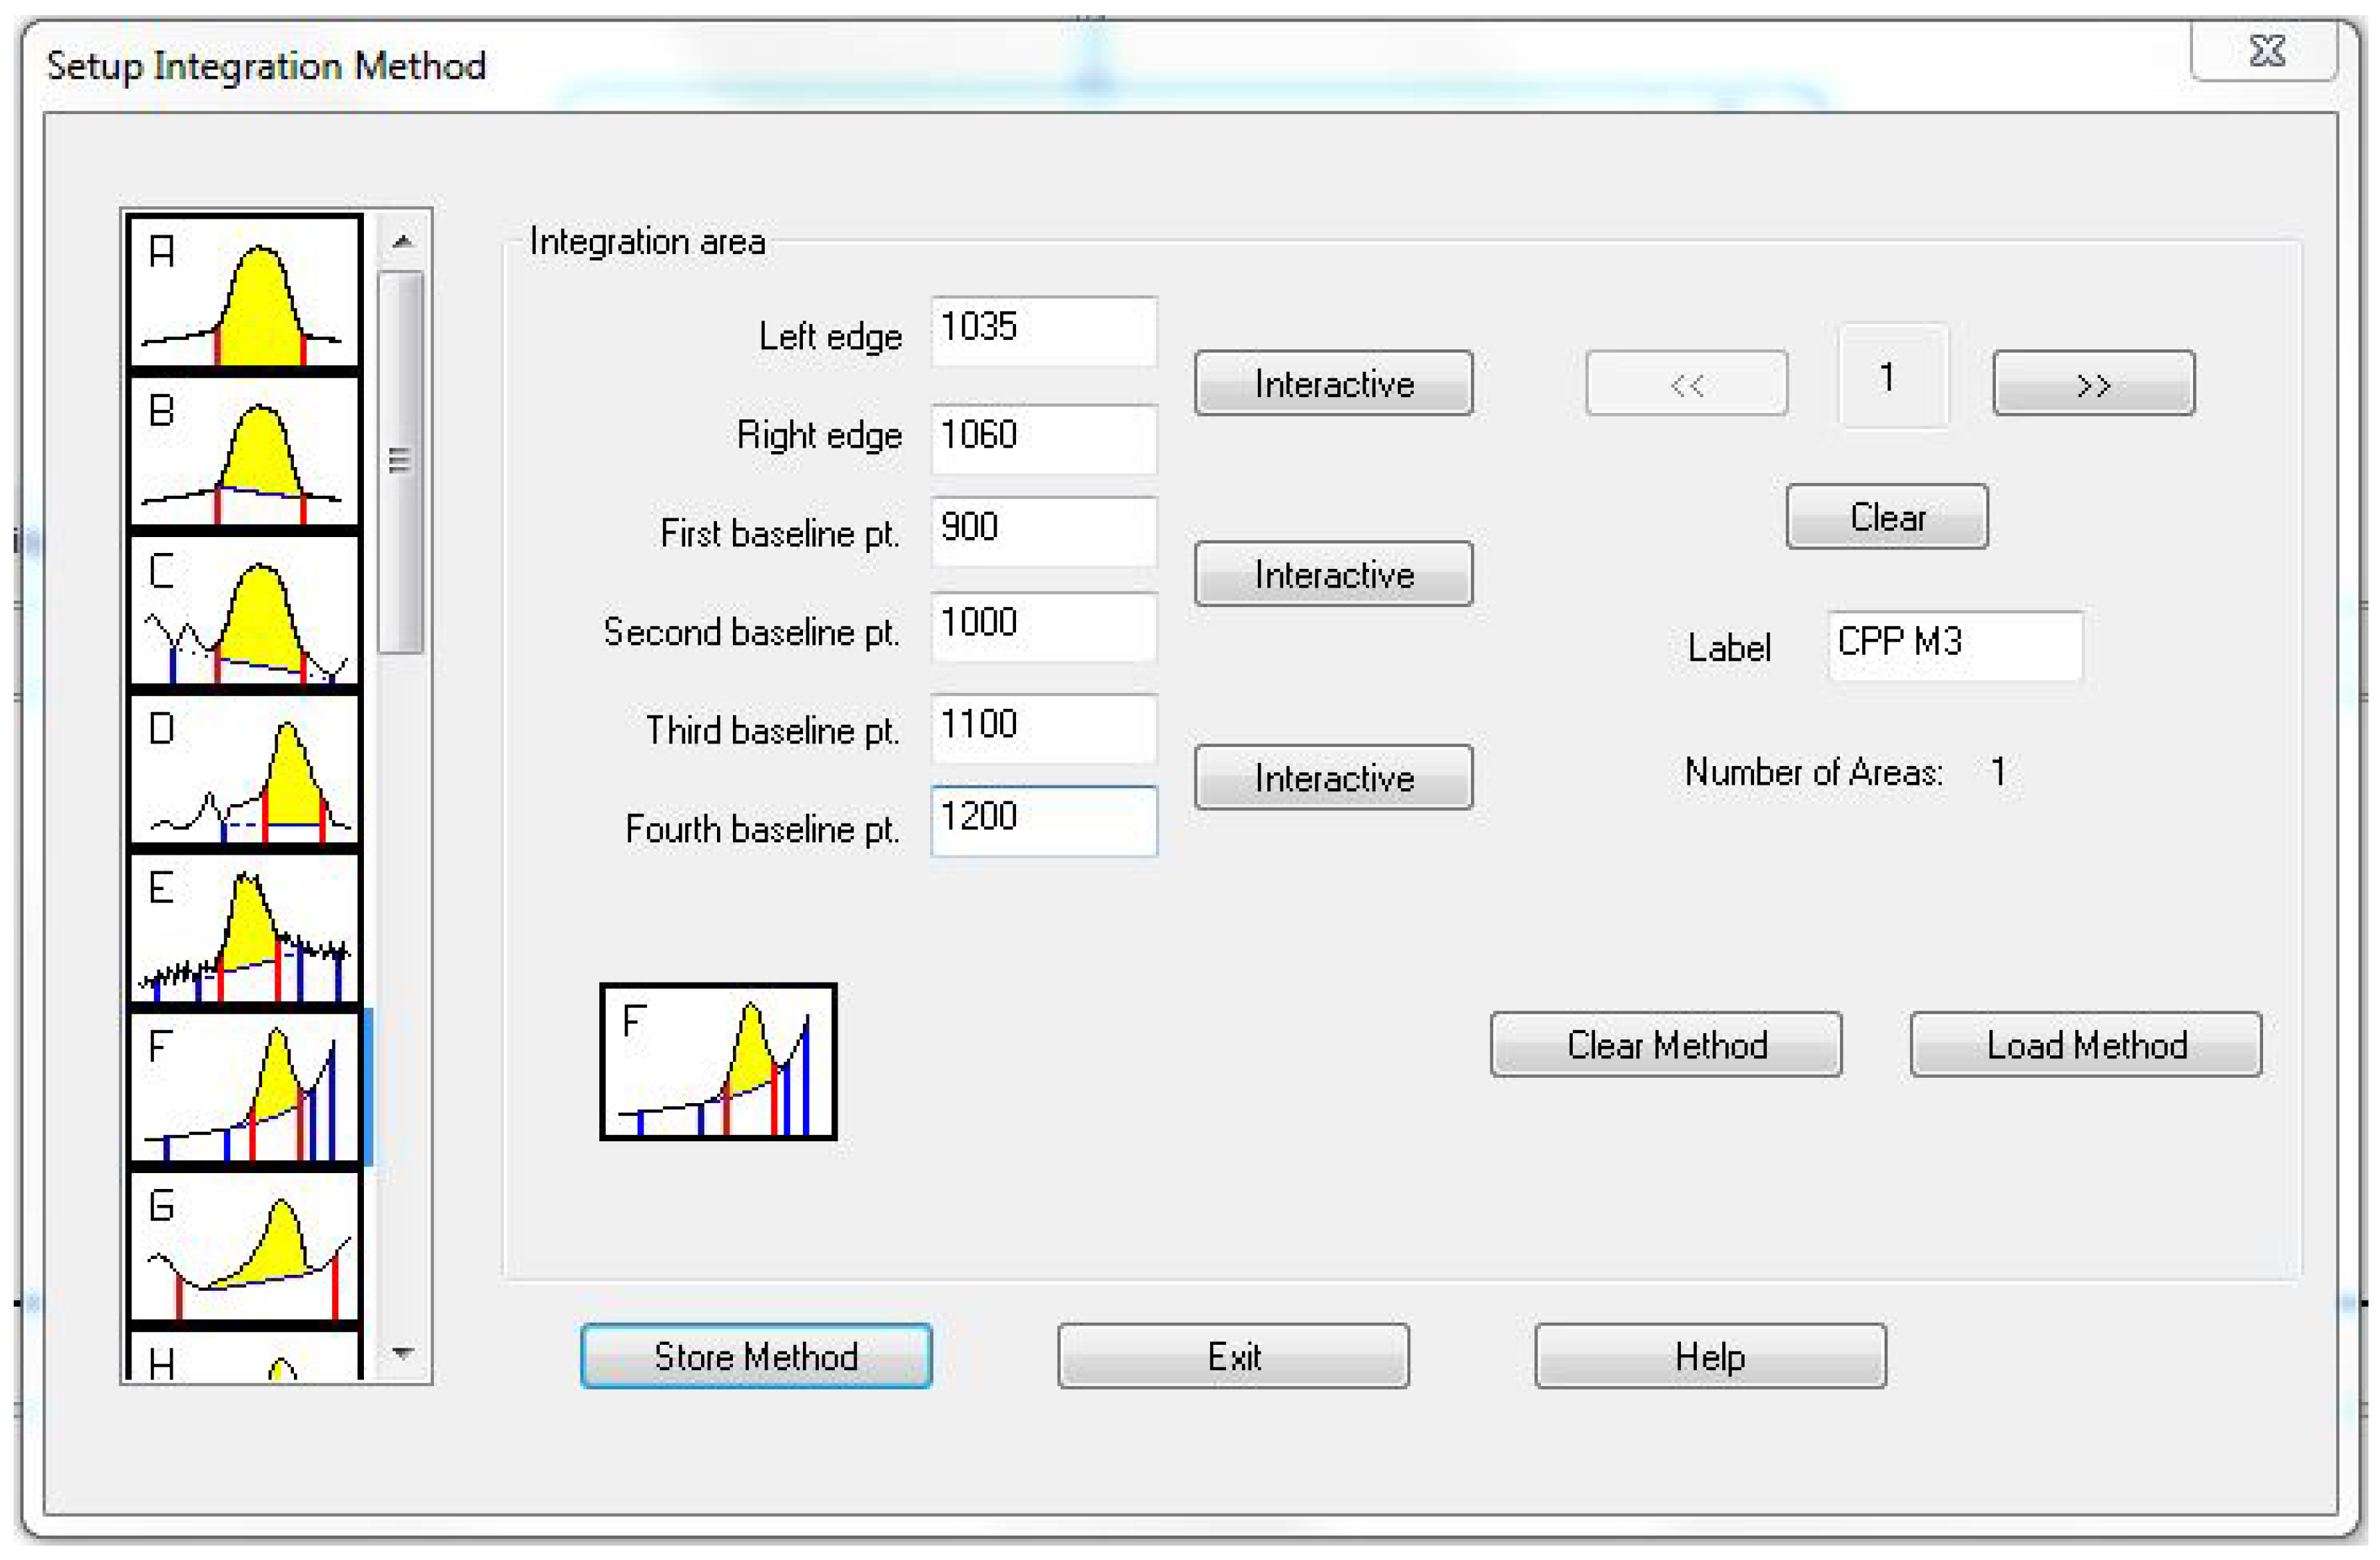Open Load Method dialog
The image size is (2380, 1560).
(2085, 1044)
